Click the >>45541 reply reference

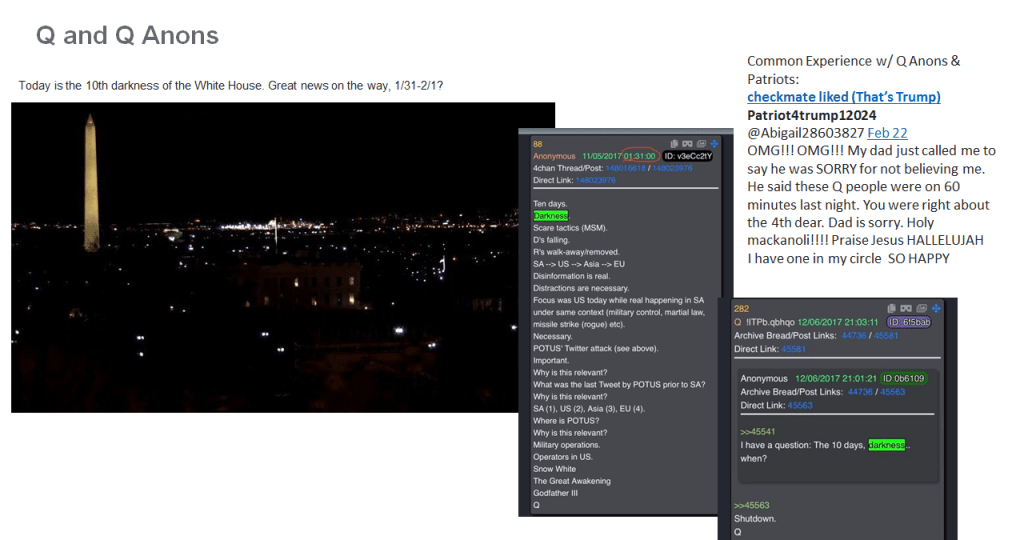click(756, 432)
